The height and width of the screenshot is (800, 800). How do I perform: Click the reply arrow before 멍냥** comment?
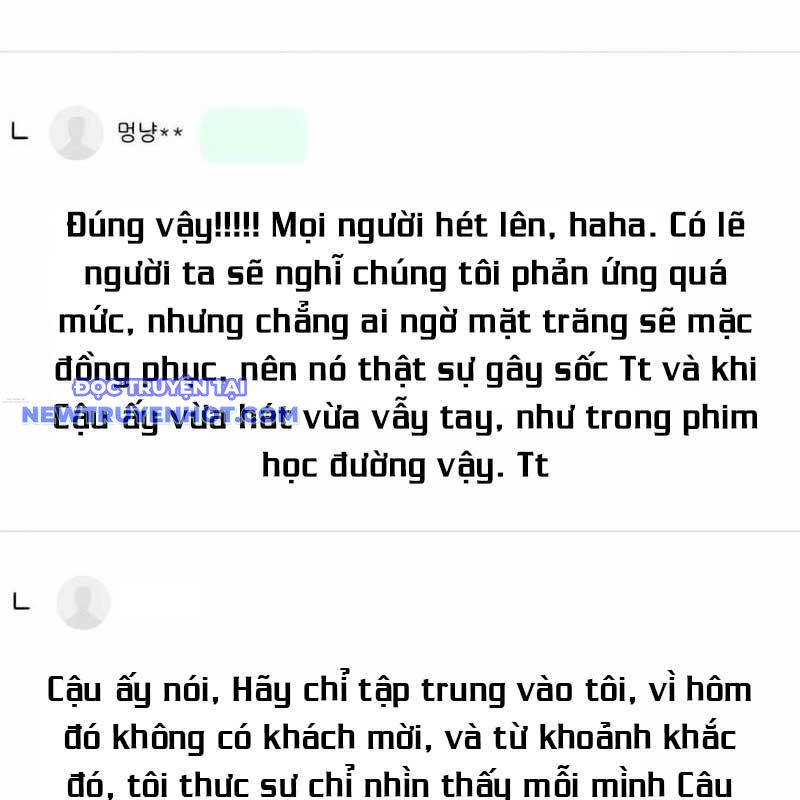(20, 132)
